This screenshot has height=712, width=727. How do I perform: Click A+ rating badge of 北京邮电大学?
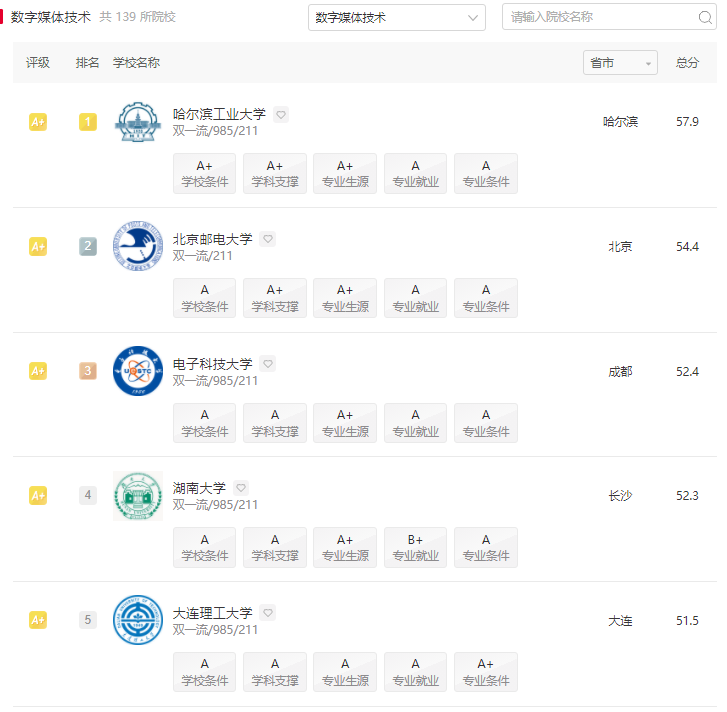pos(38,246)
